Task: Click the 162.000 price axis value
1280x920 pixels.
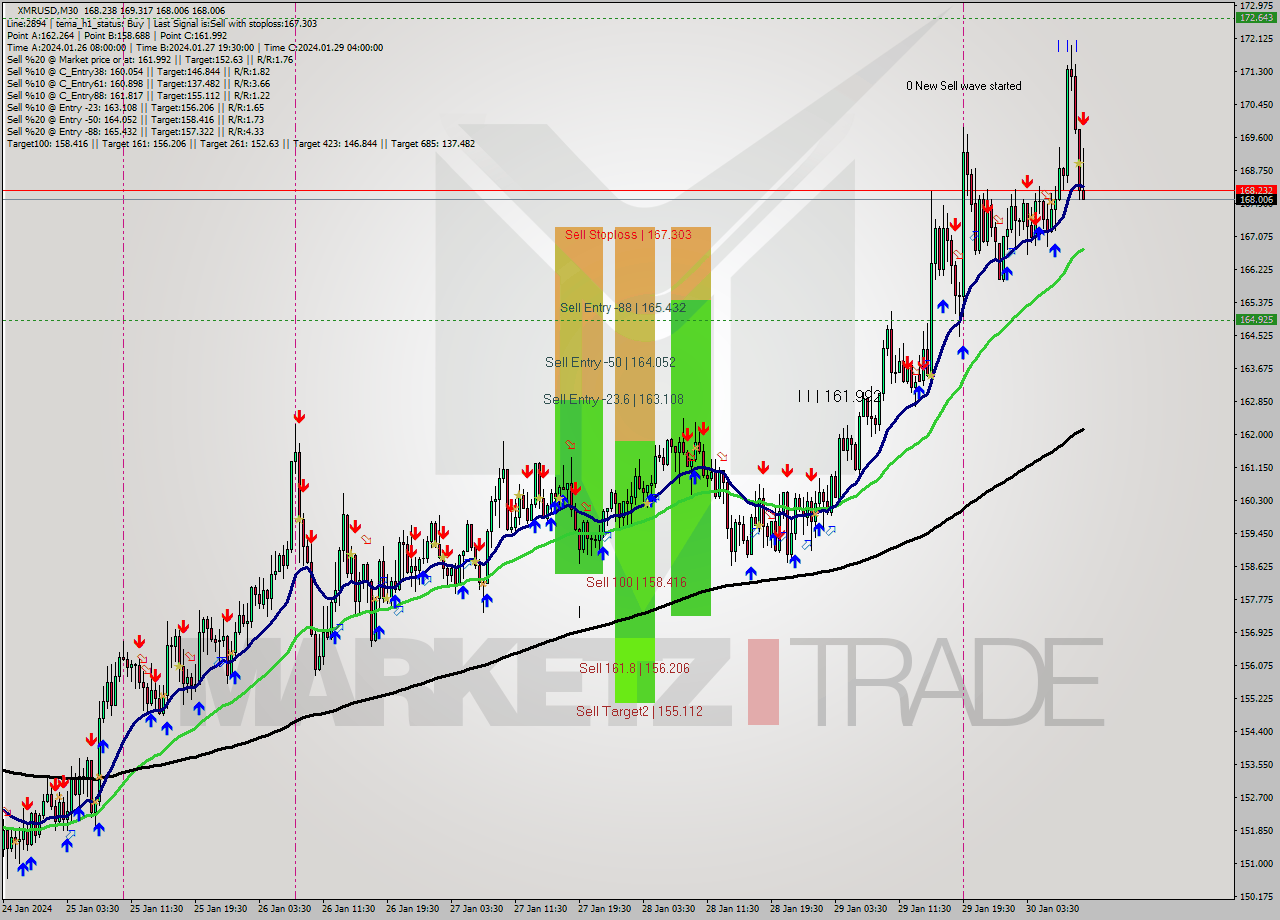Action: click(x=1256, y=435)
